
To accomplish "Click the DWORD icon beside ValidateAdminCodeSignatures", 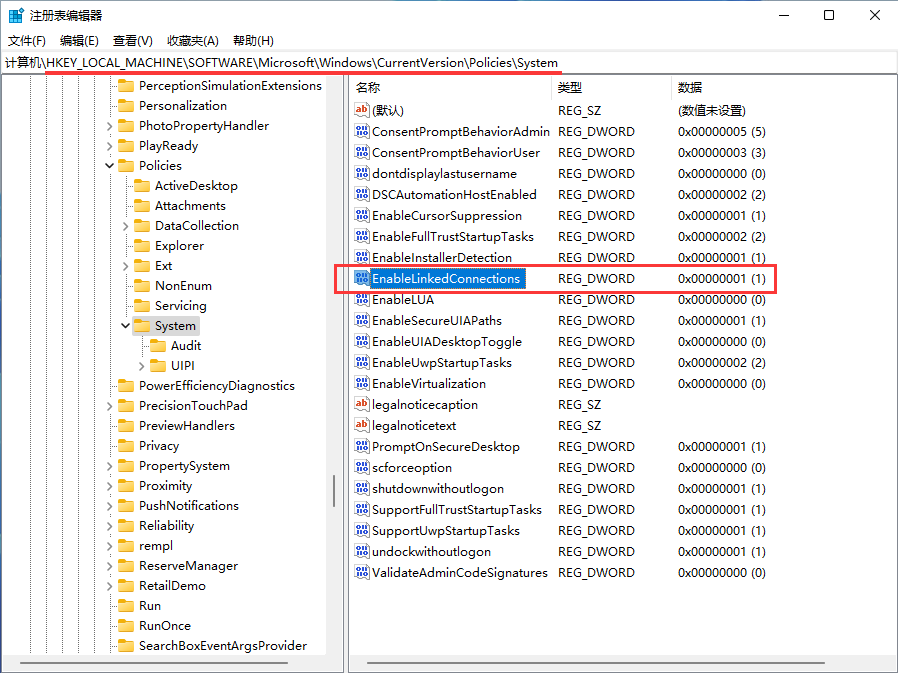I will (362, 573).
